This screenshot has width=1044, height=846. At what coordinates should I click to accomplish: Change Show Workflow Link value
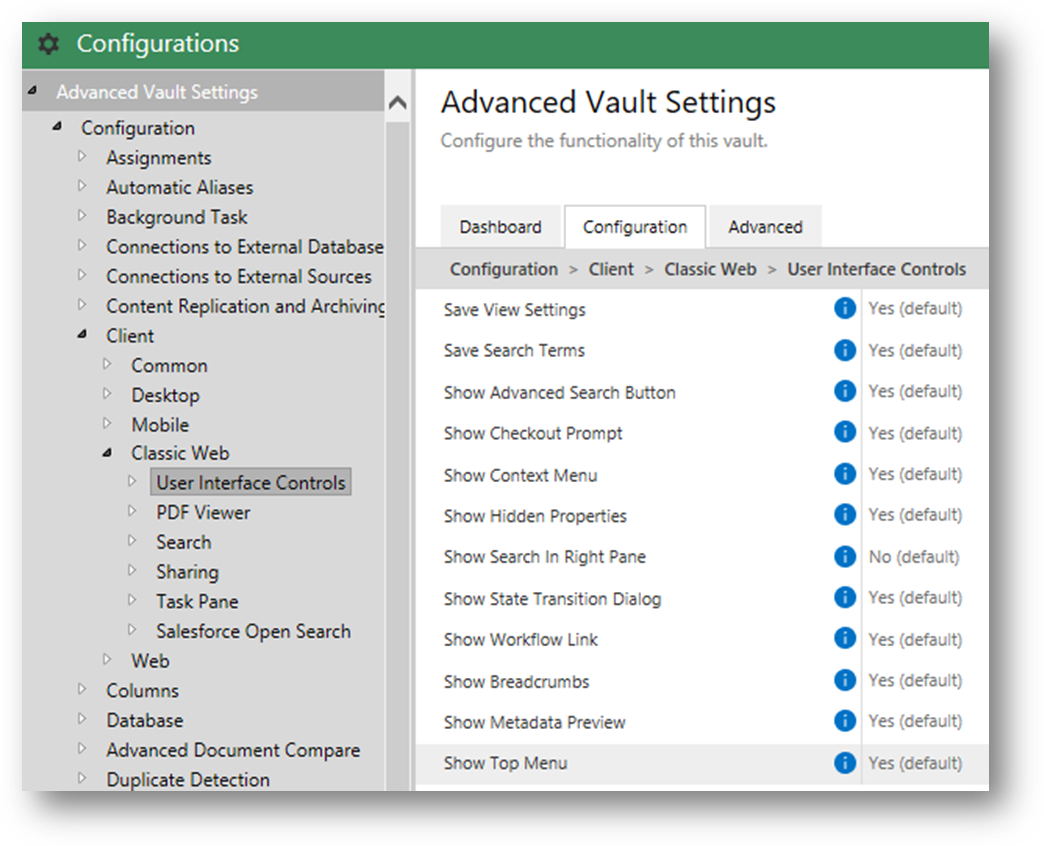tap(915, 639)
